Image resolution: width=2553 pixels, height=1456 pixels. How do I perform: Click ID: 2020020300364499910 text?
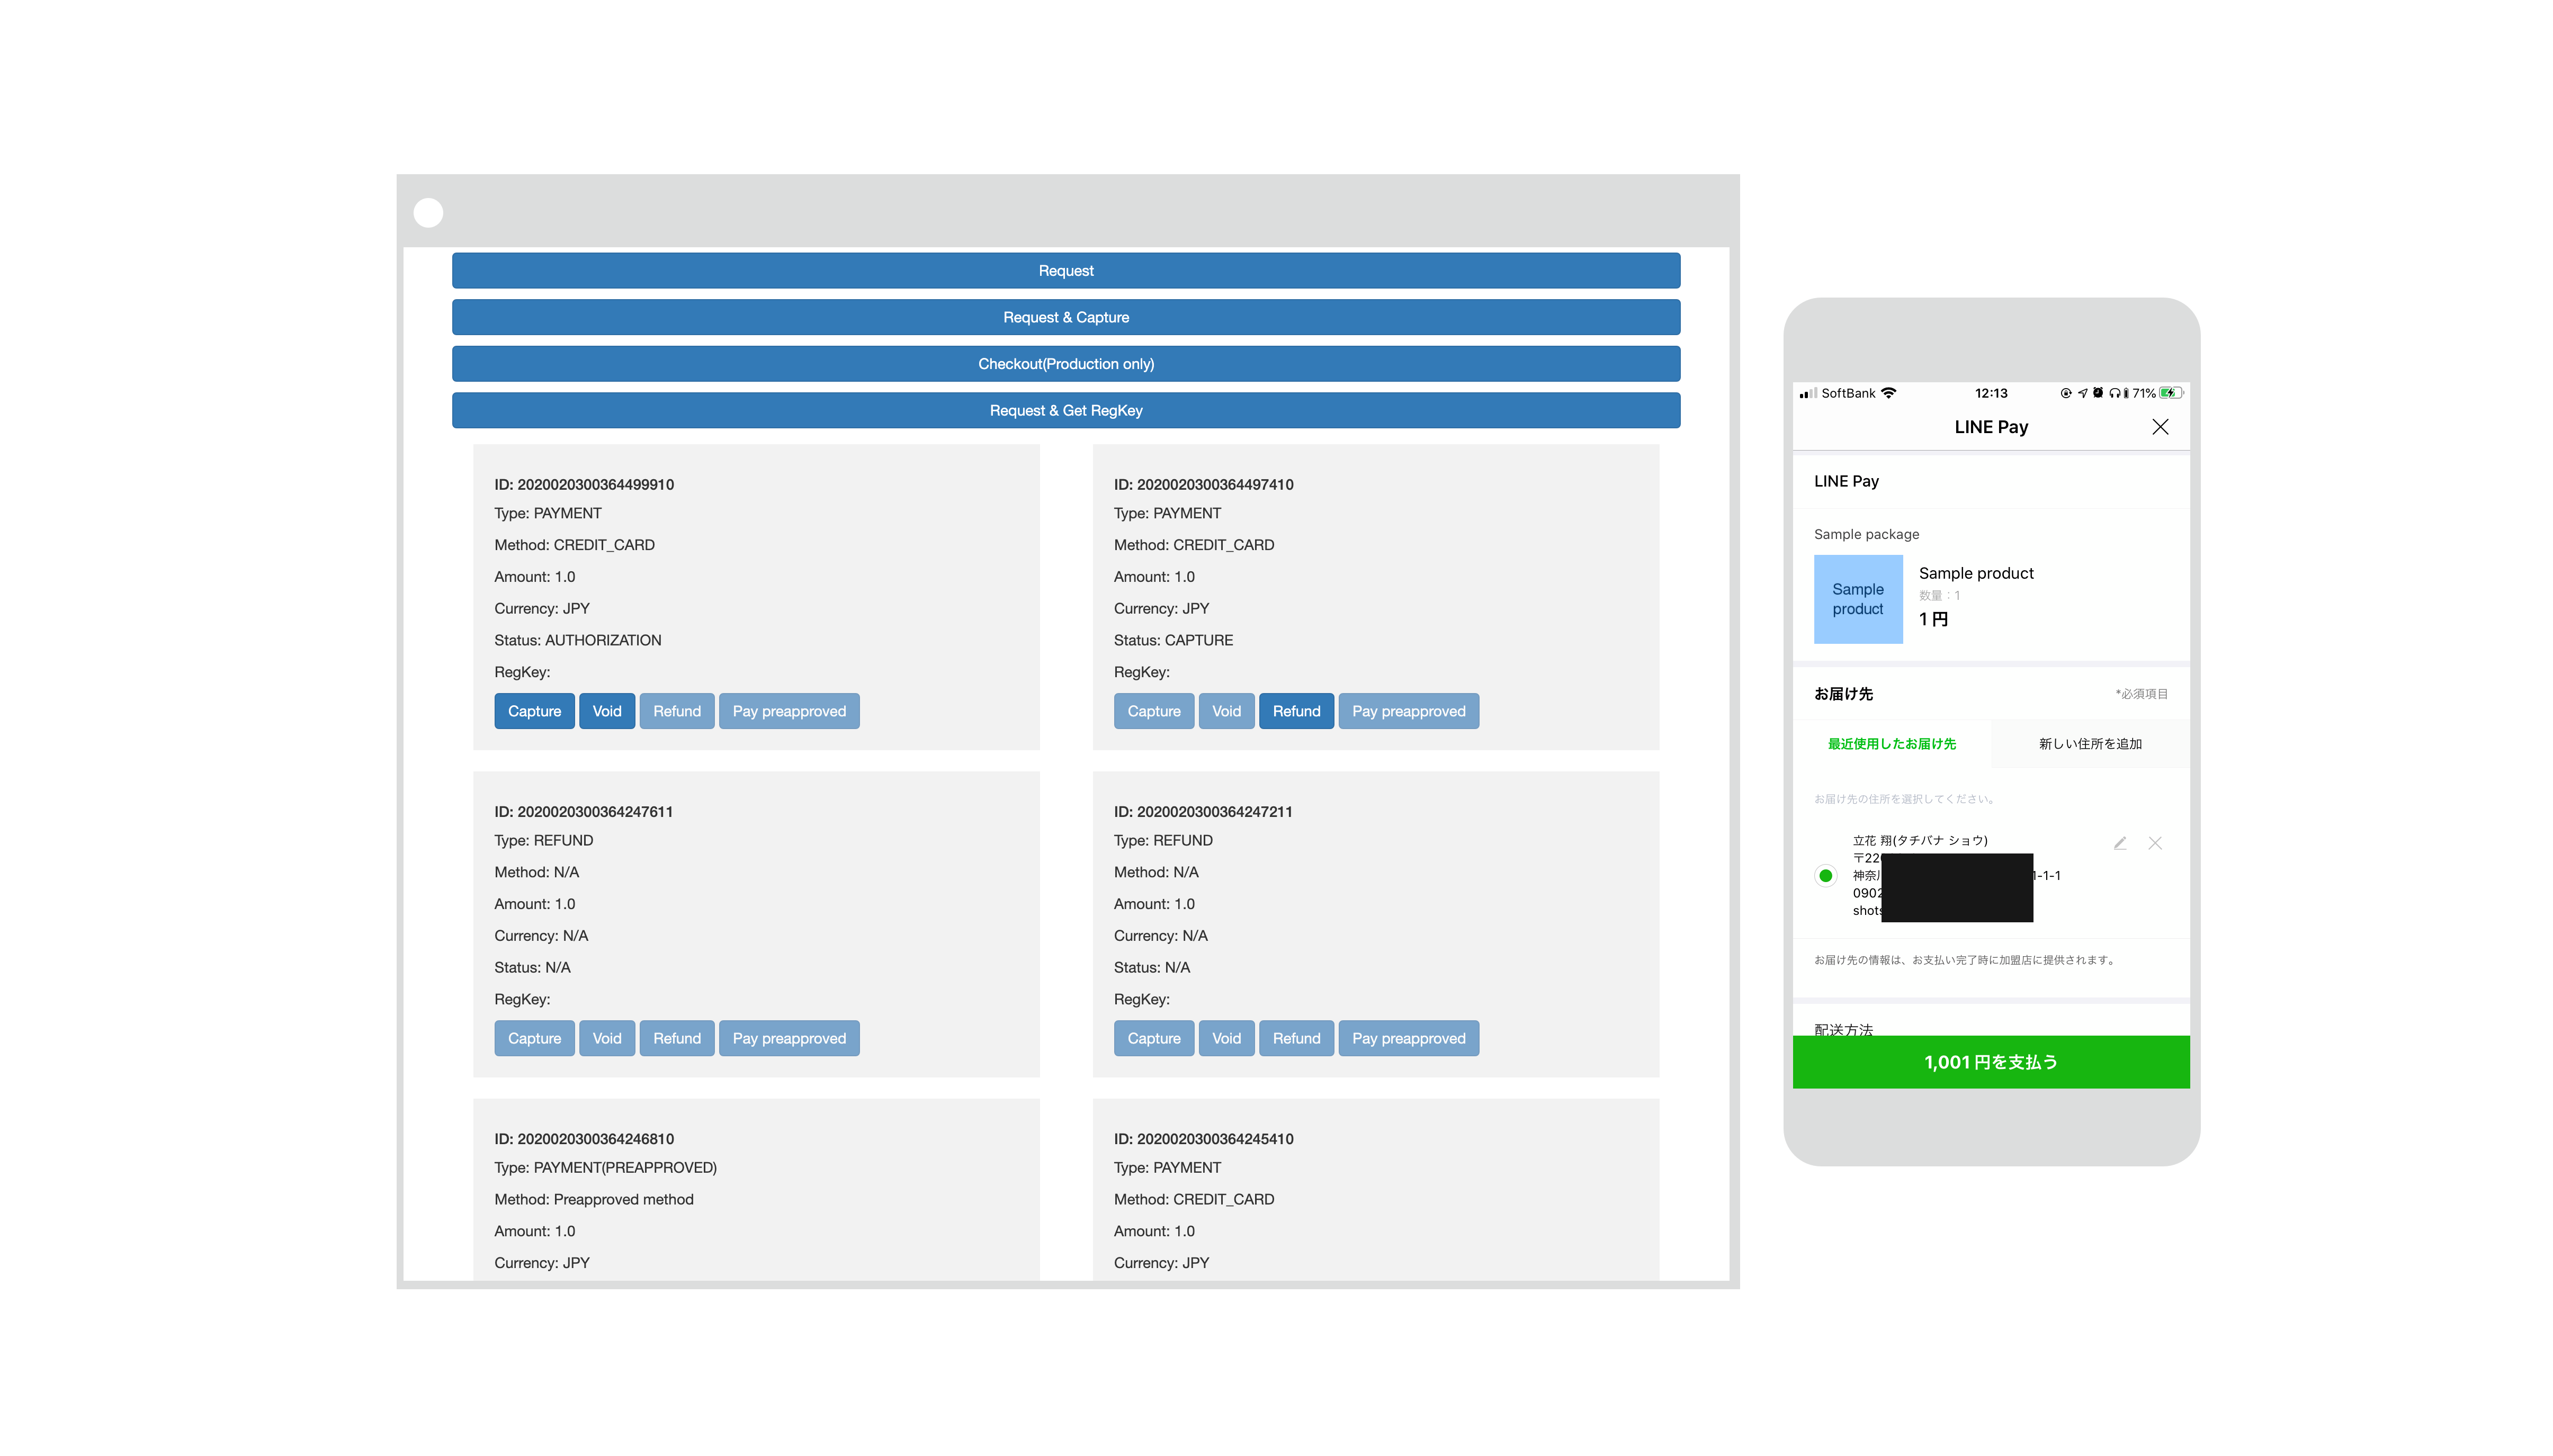tap(584, 484)
